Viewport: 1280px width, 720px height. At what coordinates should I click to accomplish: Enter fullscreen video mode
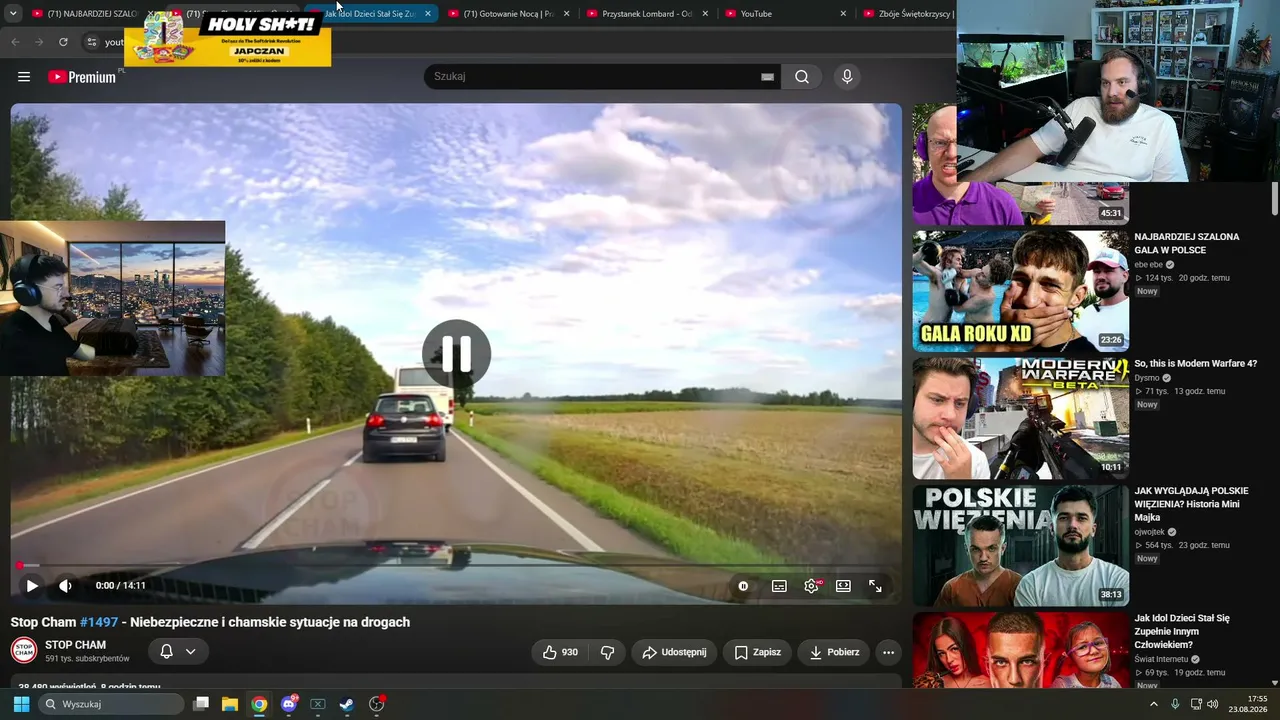tap(875, 586)
